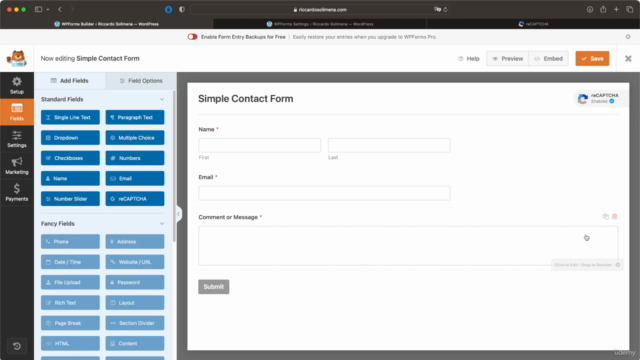Click the form's Submit button

[x=213, y=287]
